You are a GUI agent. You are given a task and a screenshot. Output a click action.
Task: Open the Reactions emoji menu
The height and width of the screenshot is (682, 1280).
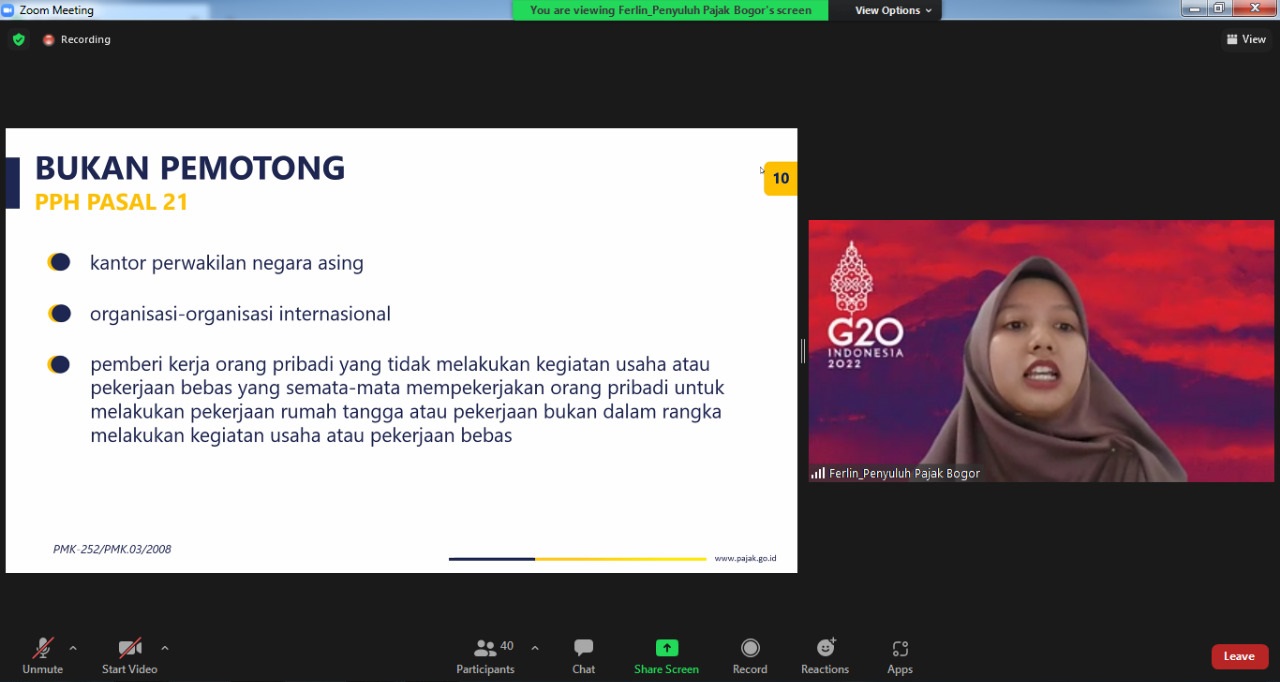(x=825, y=648)
